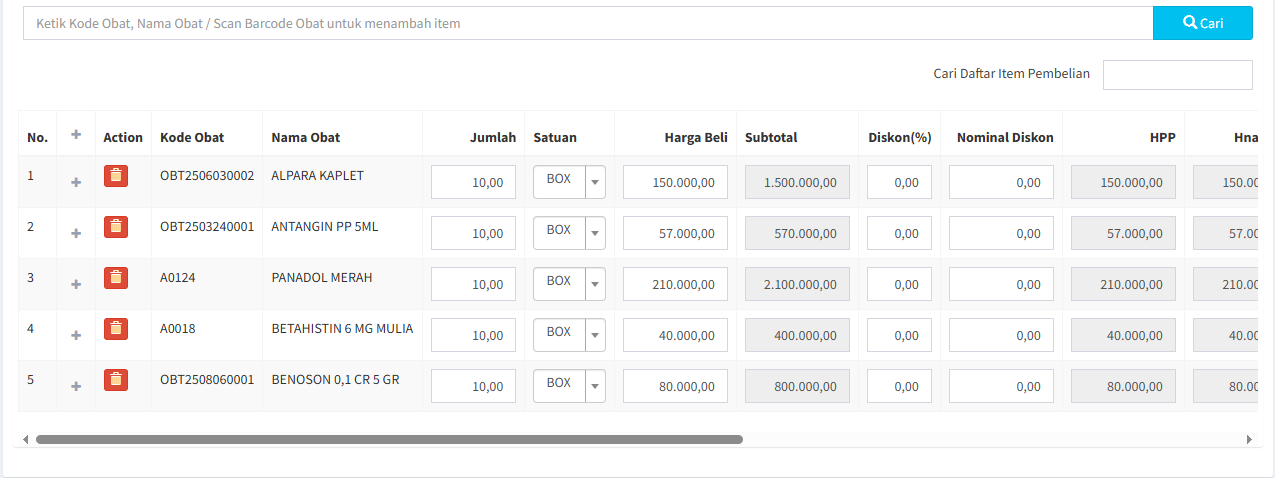Viewport: 1275px width, 478px height.
Task: Remove BENOSON 0,1 CR 5 GR item
Action: coord(116,380)
